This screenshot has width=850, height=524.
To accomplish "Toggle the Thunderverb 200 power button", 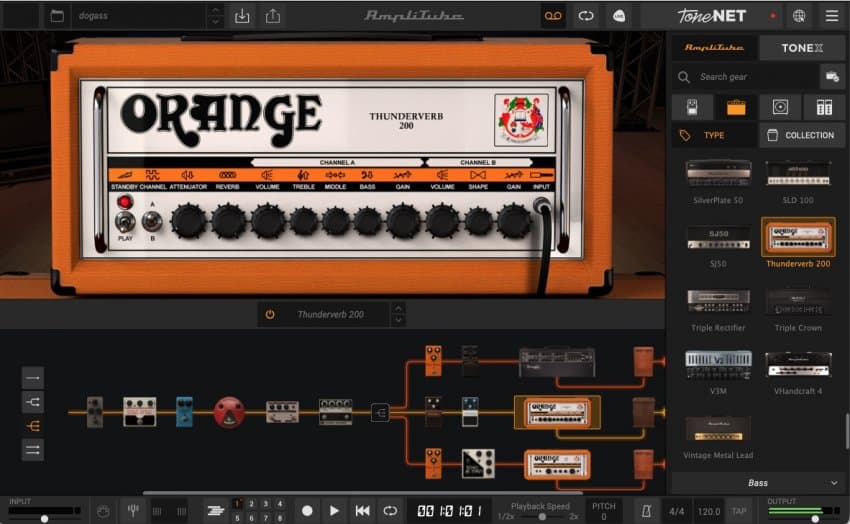I will (269, 314).
